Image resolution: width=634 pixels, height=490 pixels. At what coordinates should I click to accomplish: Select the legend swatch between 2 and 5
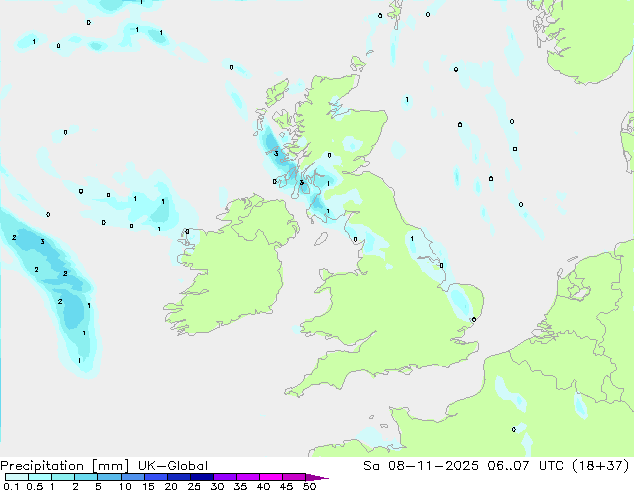(x=86, y=477)
